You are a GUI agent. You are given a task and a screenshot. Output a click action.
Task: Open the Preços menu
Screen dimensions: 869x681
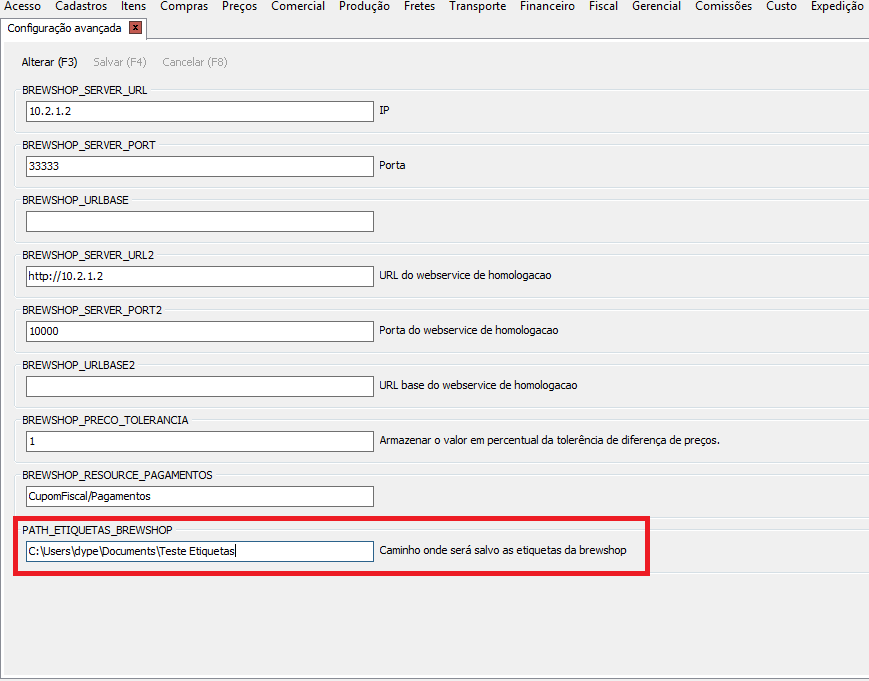239,6
